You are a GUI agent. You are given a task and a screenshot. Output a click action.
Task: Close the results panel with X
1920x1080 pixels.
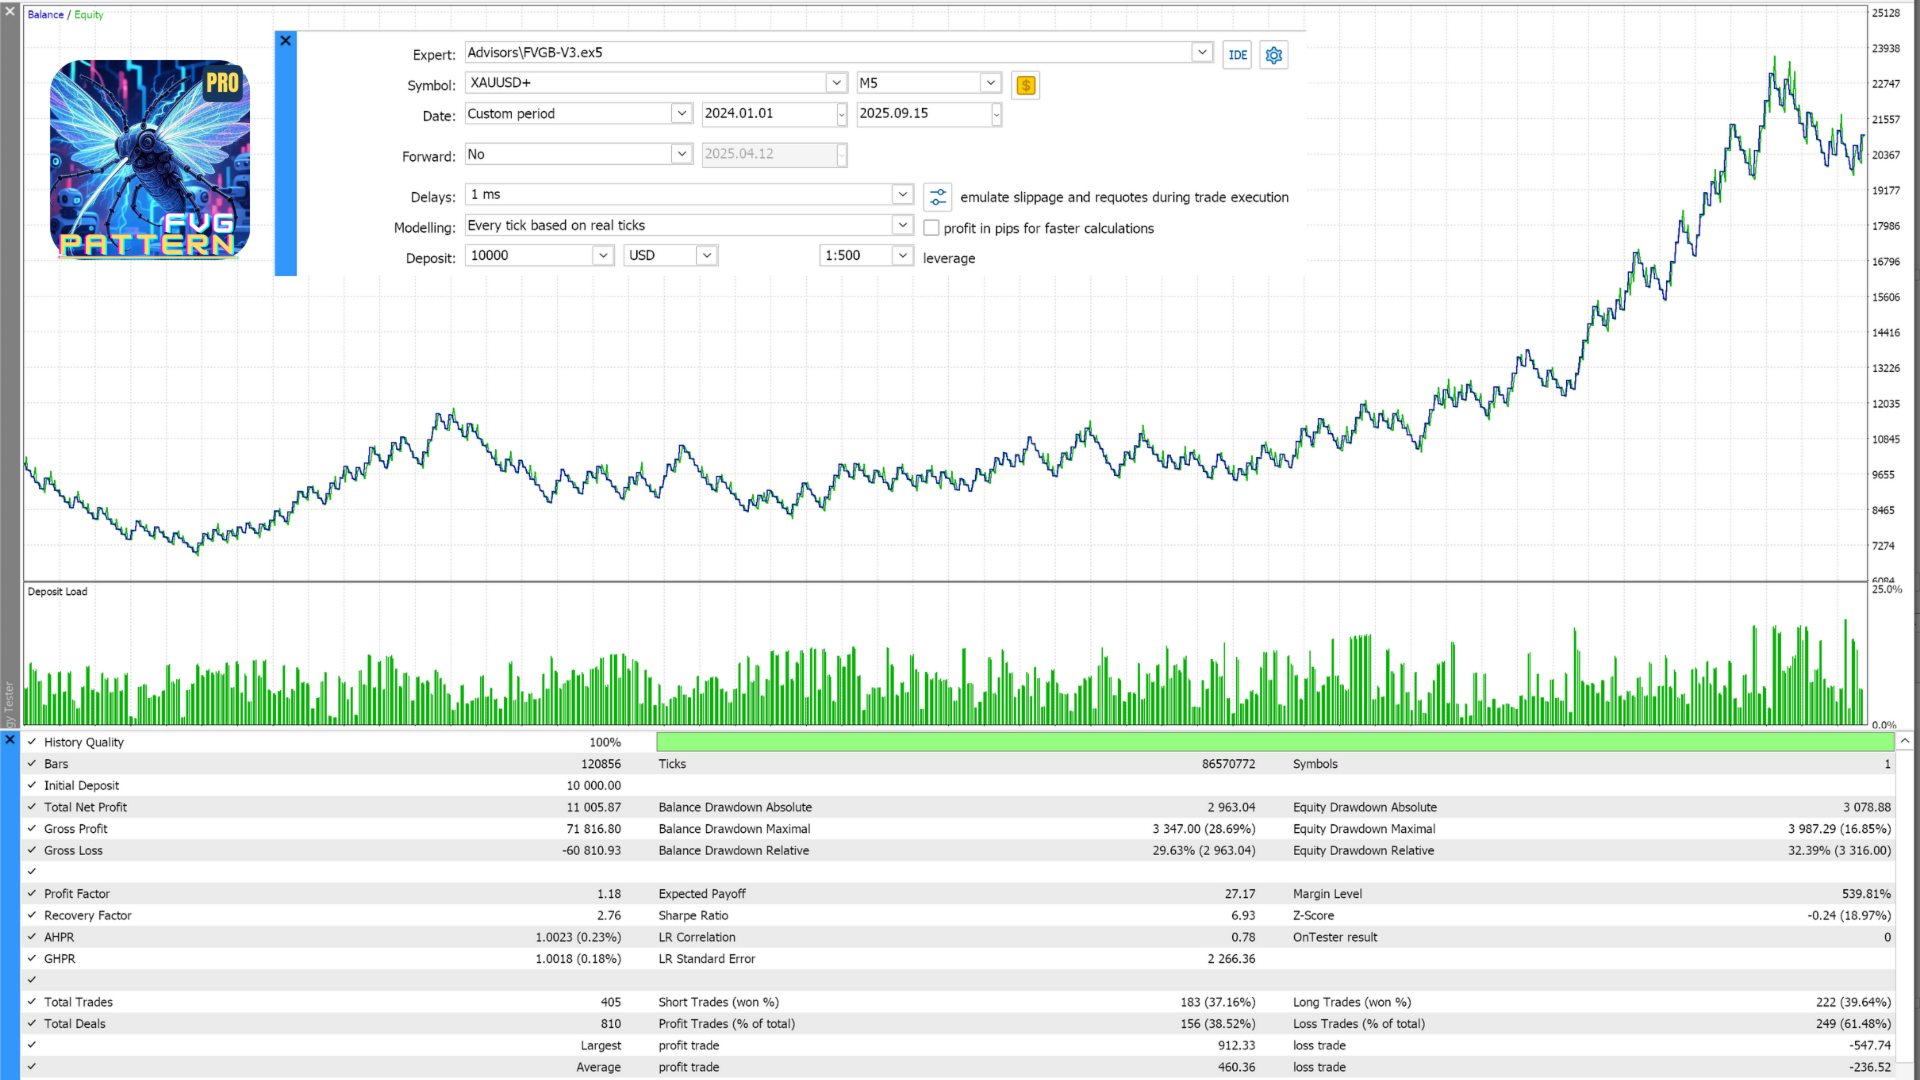click(10, 740)
